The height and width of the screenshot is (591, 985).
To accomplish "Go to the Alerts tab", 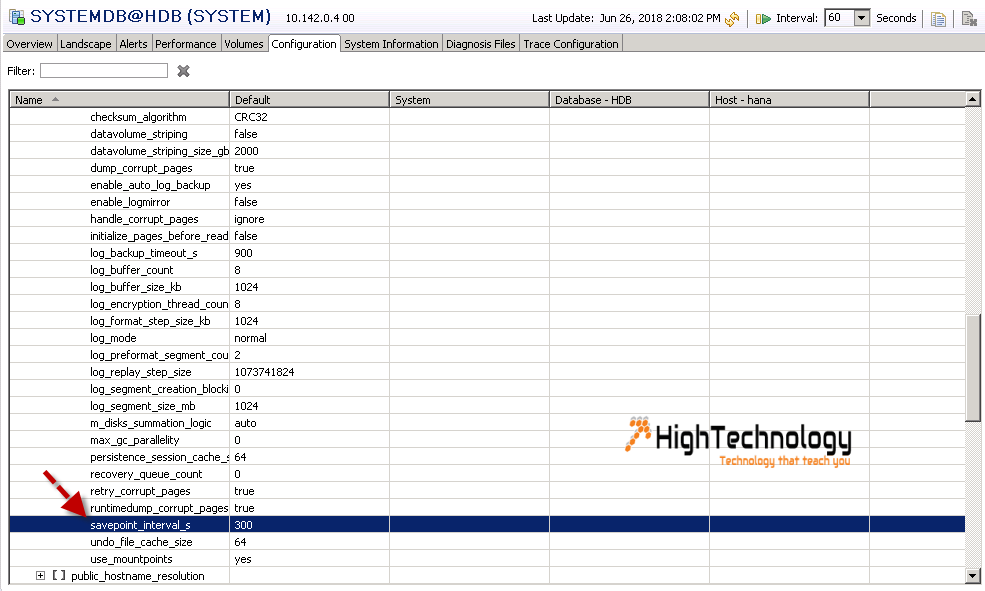I will 133,44.
